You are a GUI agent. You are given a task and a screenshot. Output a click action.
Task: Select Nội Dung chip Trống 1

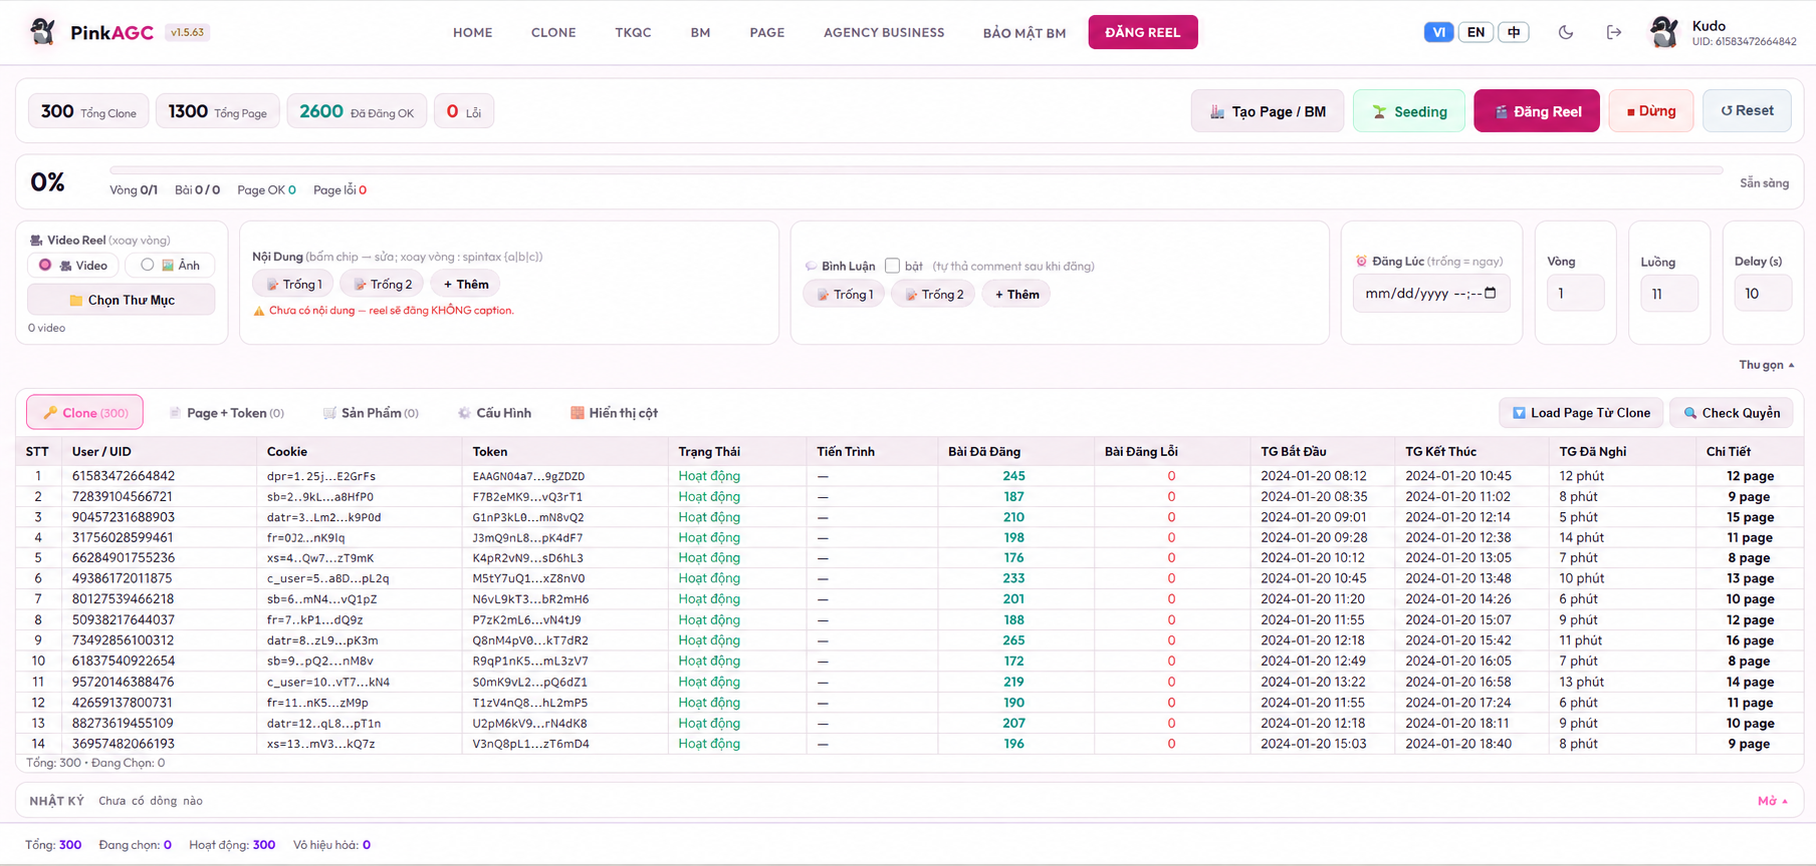click(x=293, y=284)
